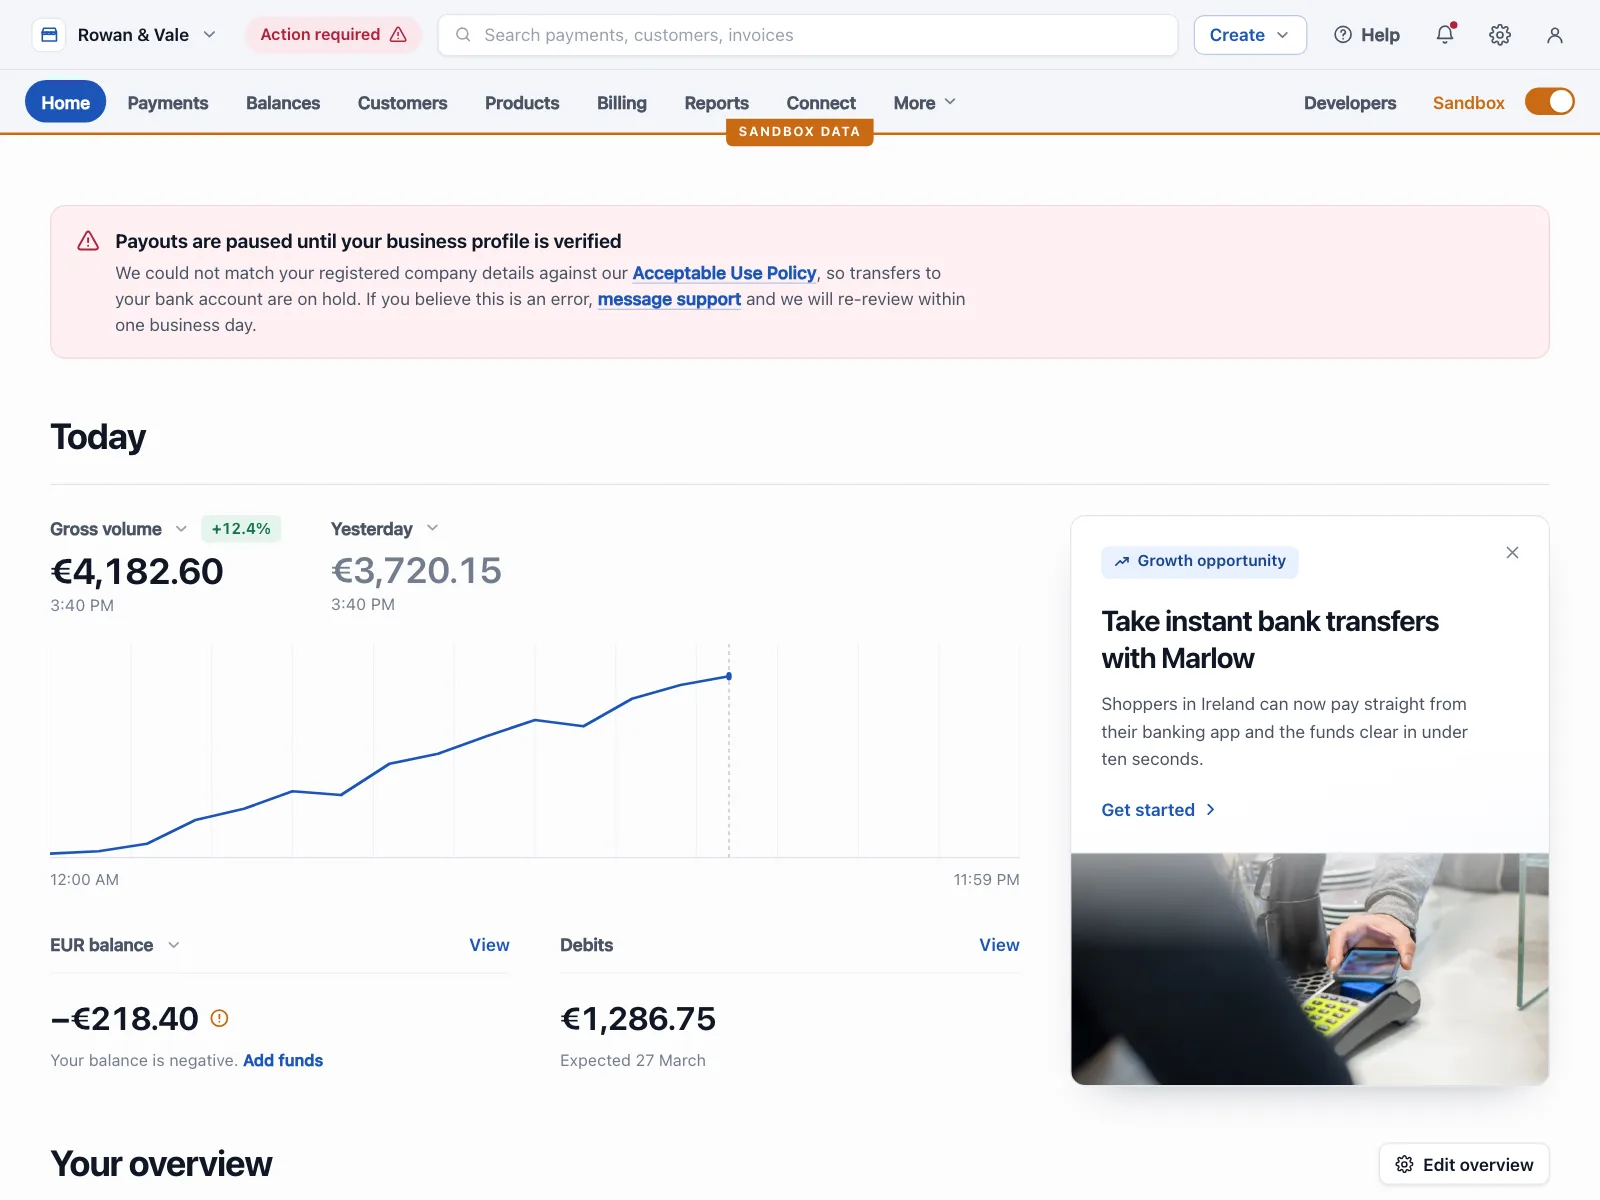Click the €3,720.15 yesterday value

coord(416,570)
